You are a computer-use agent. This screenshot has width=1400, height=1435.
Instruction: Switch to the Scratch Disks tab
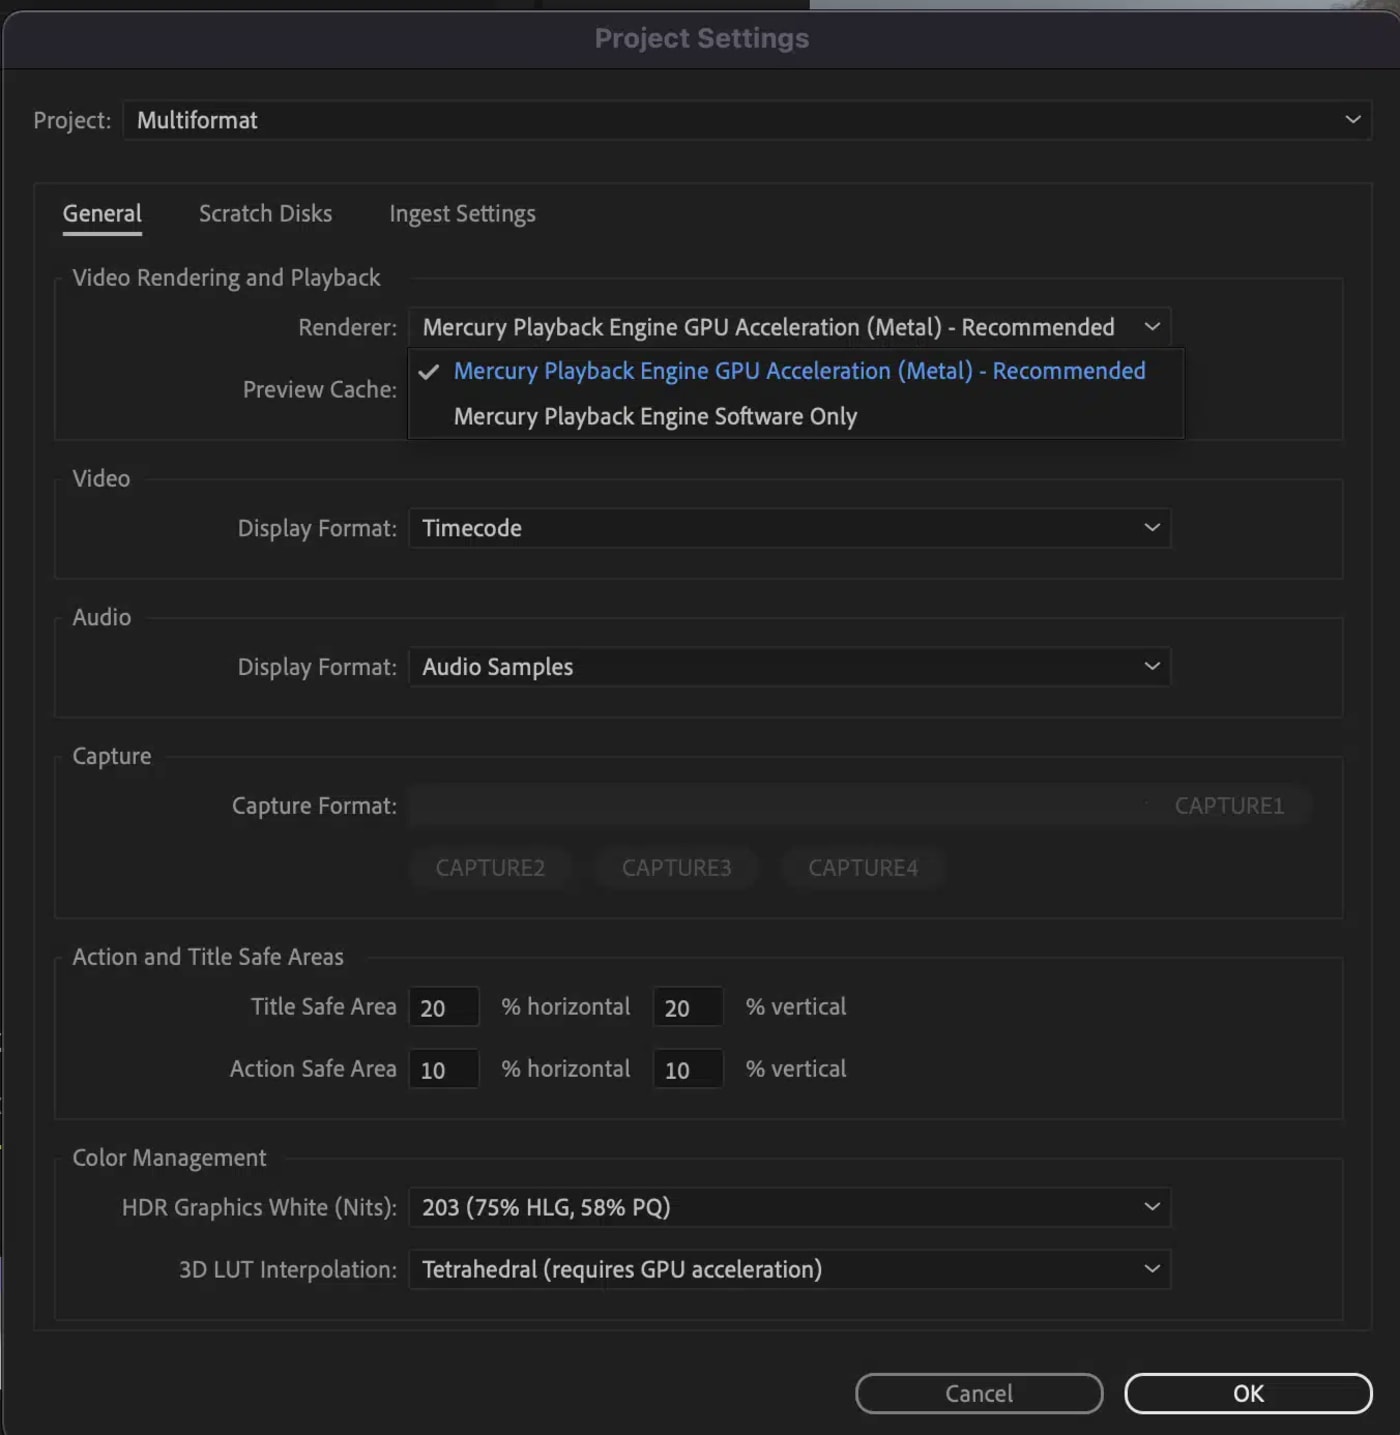(265, 214)
